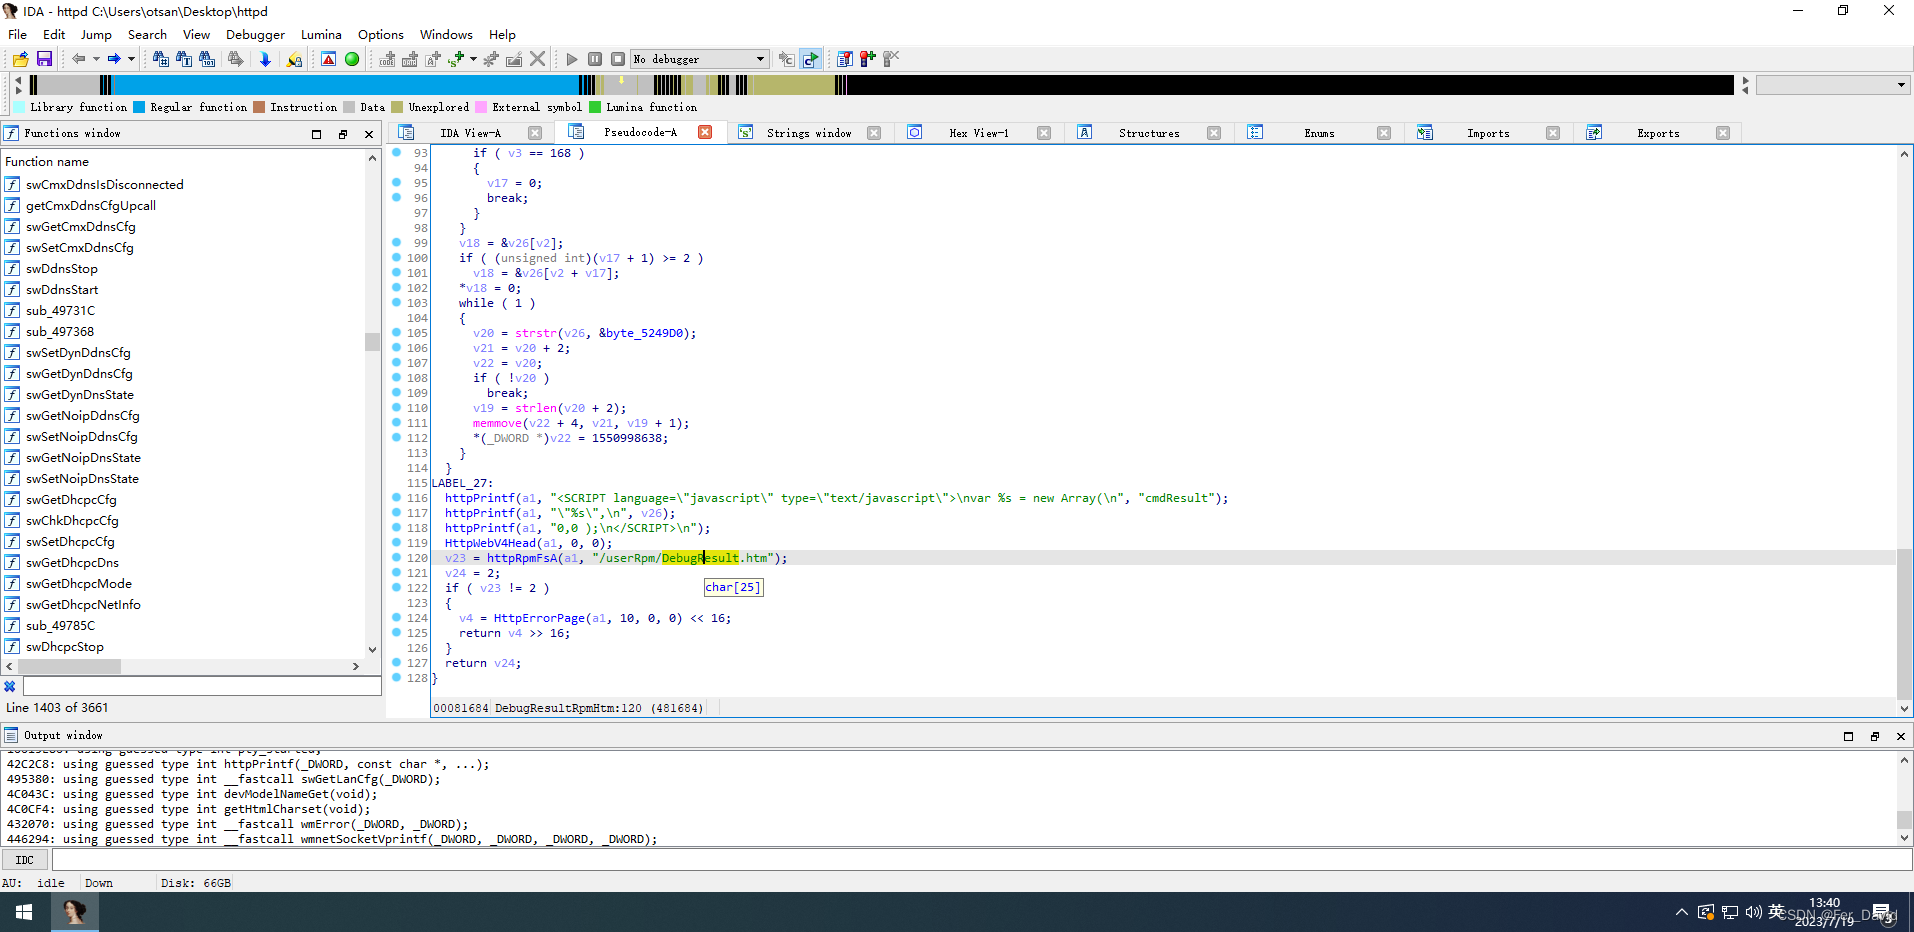Open the Search menu

(x=147, y=34)
